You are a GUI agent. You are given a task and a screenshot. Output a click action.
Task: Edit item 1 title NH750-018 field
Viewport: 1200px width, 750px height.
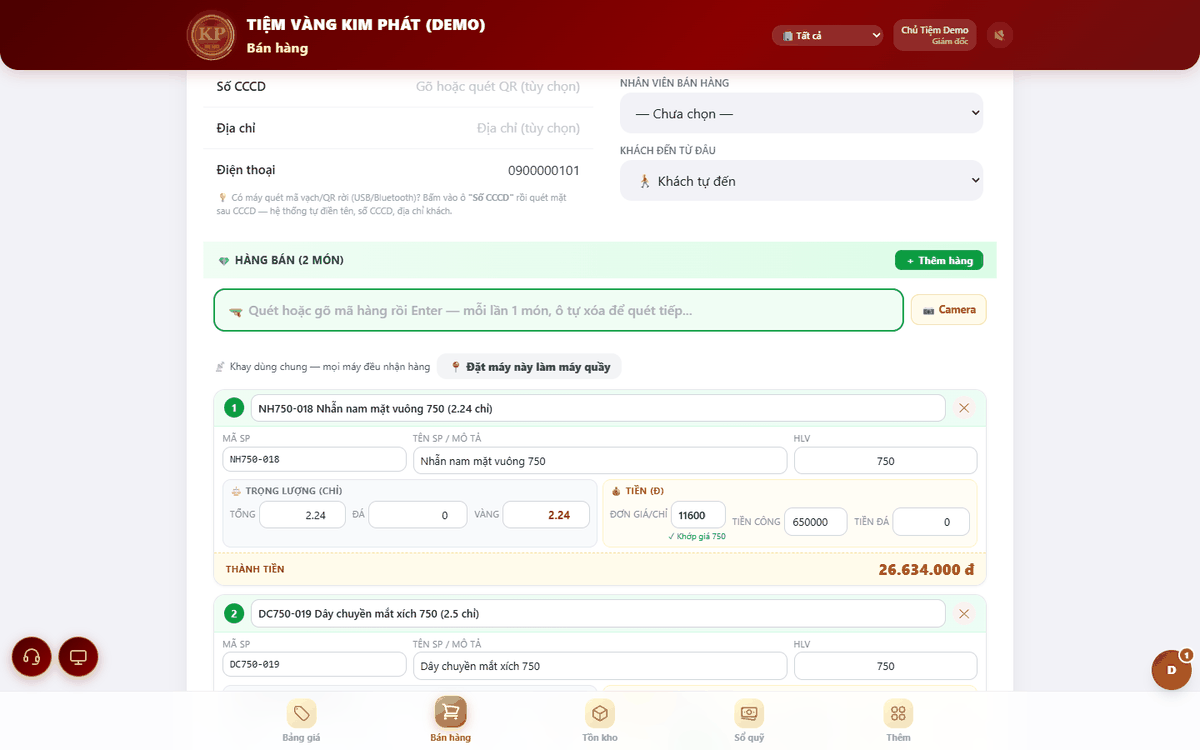[x=598, y=408]
